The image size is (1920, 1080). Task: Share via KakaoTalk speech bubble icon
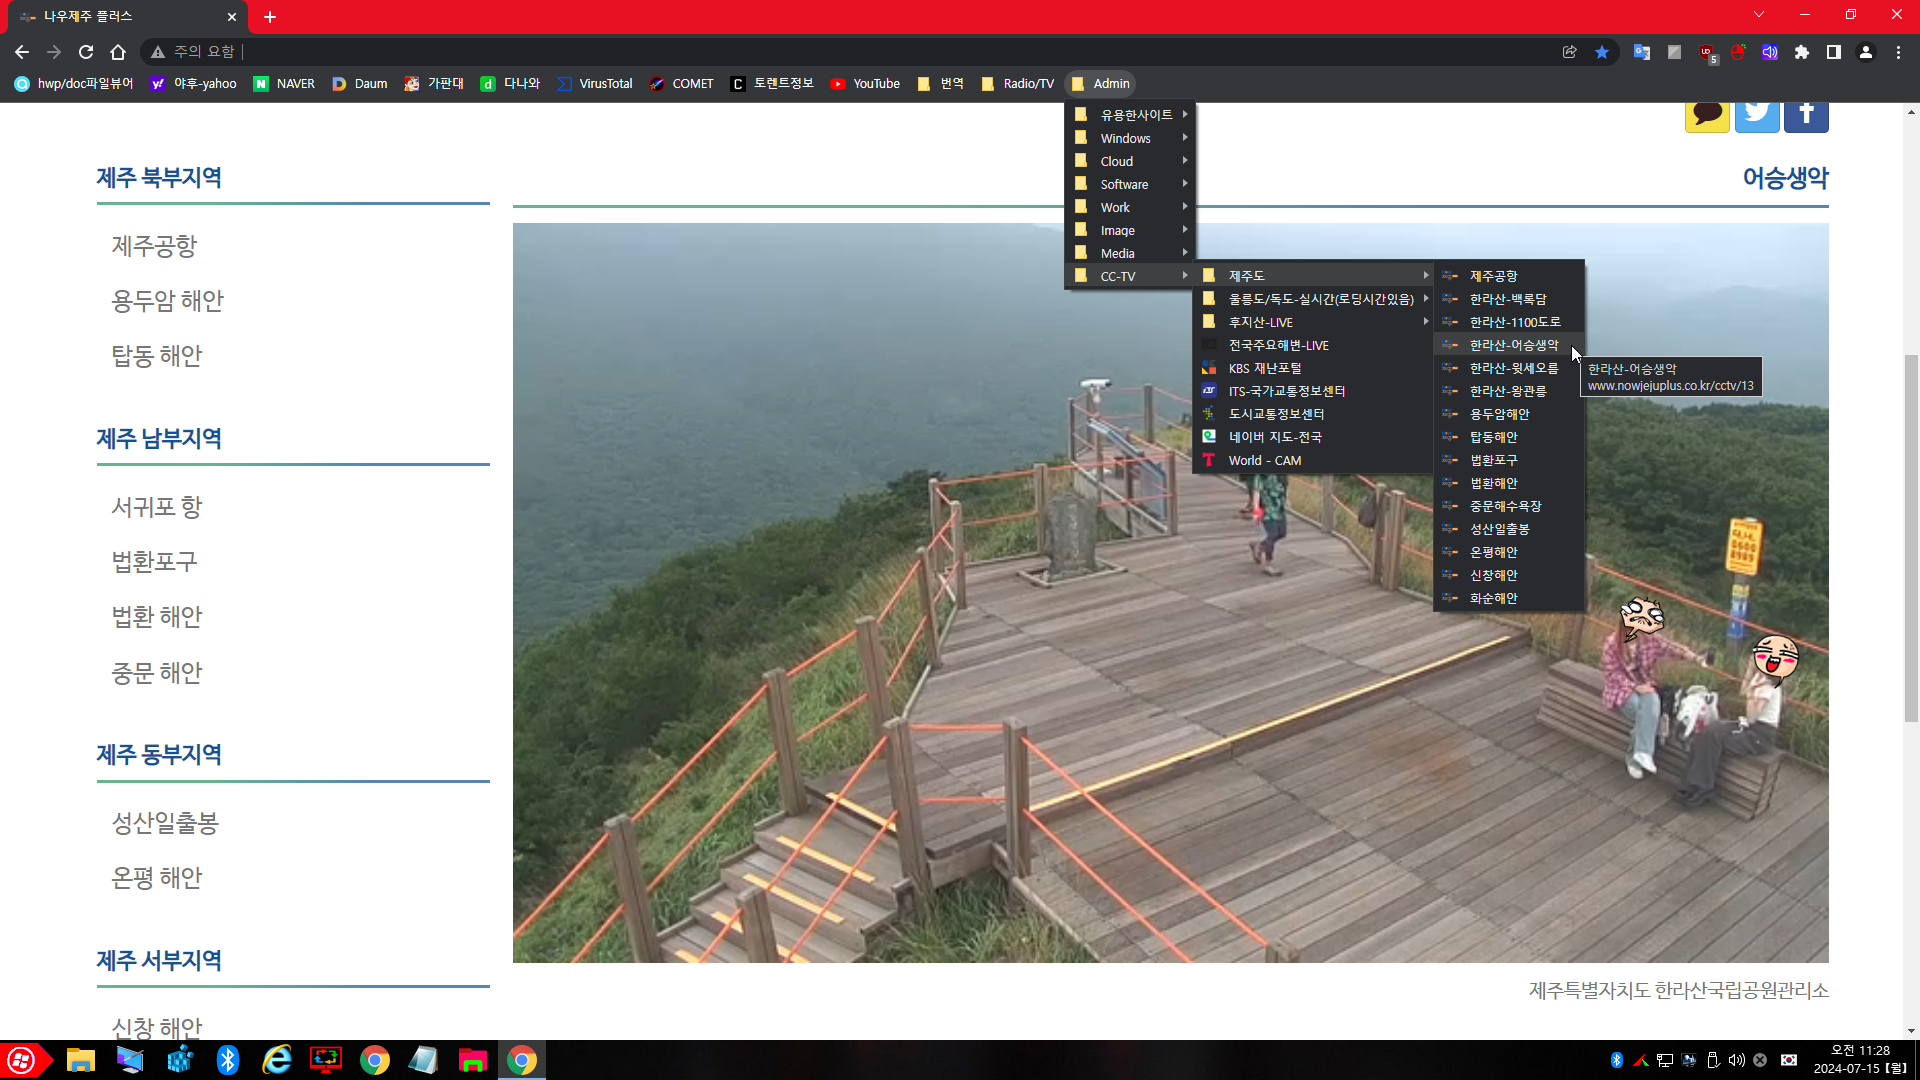coord(1707,116)
